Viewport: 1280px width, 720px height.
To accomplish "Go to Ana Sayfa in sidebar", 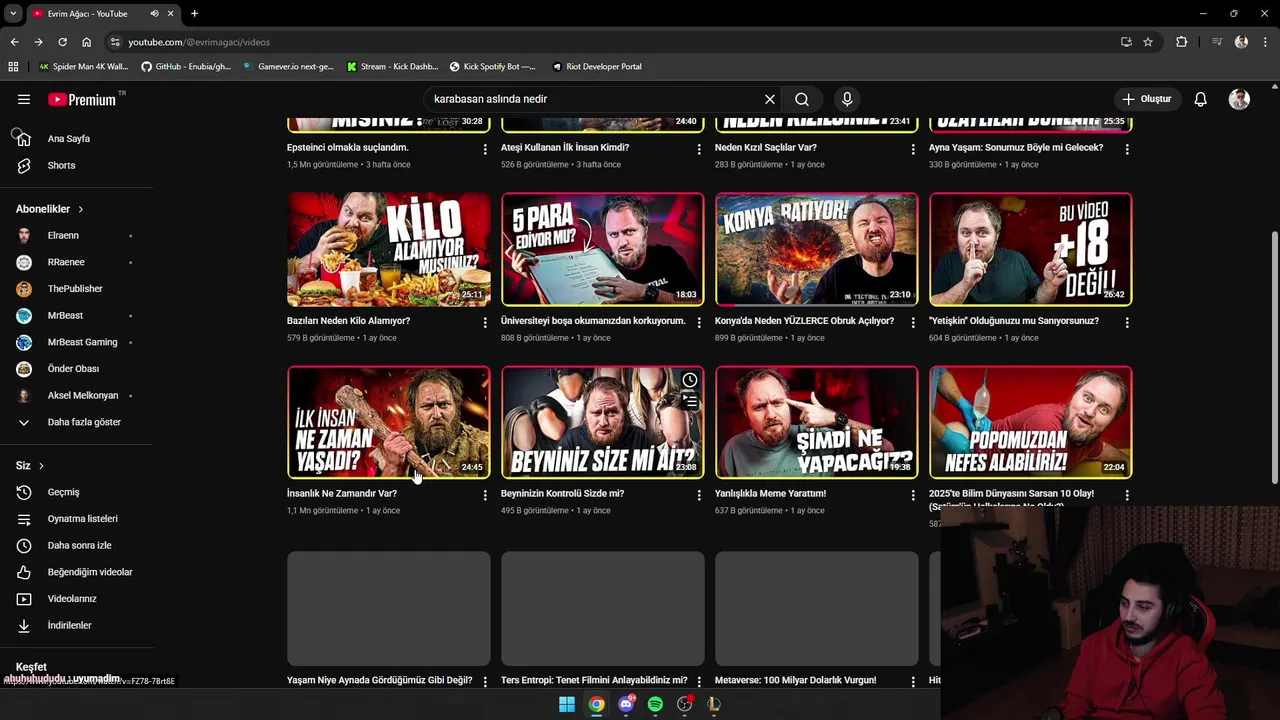I will point(68,139).
